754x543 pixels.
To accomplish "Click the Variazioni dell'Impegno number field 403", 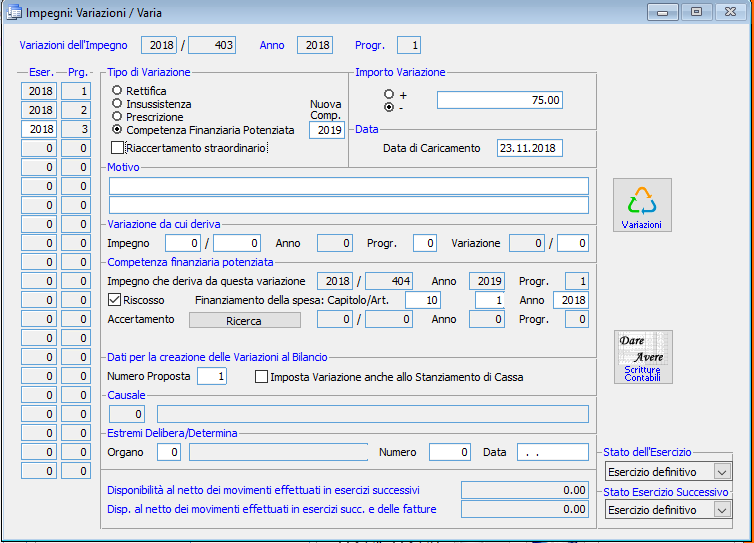I will (212, 45).
